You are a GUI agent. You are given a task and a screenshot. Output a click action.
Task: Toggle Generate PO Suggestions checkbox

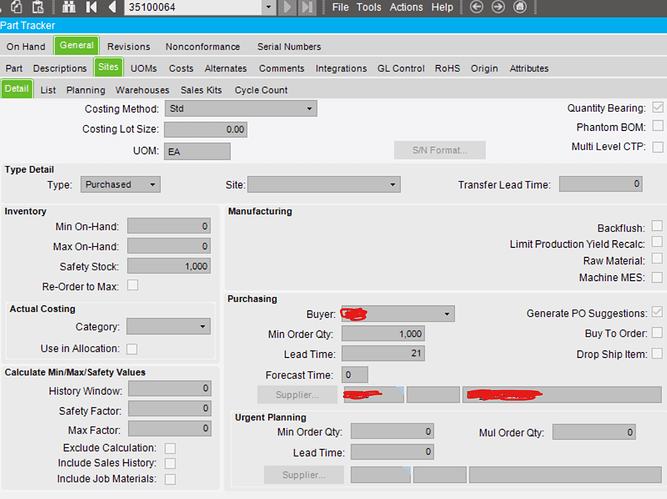click(x=657, y=312)
